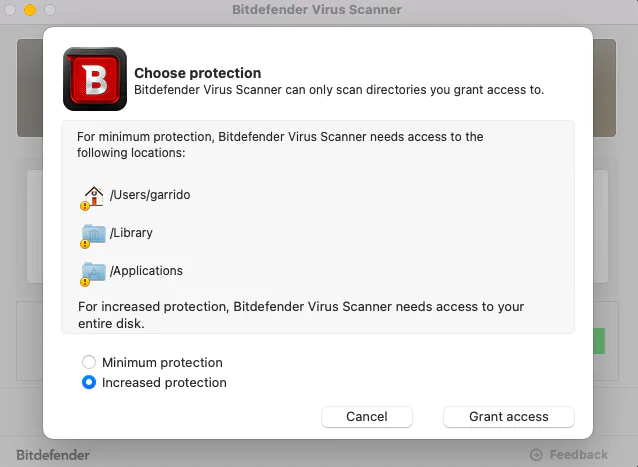Click the Applications folder icon
Screen dimensions: 638x467
(93, 272)
